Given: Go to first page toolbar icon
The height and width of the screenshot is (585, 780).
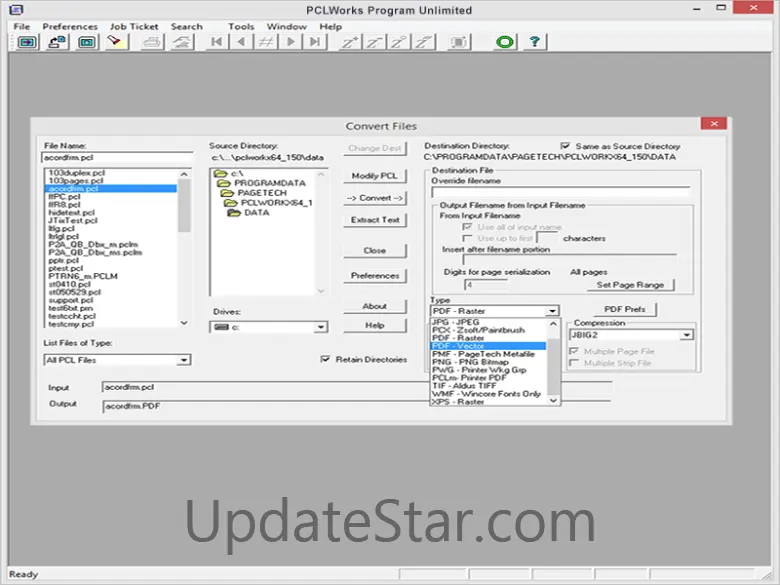Looking at the screenshot, I should (x=217, y=42).
